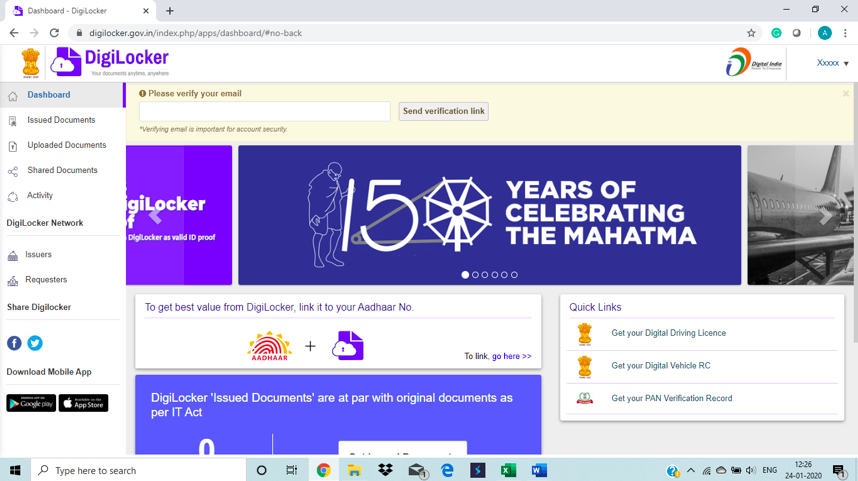Select the third carousel dot
Viewport: 858px width, 481px height.
(x=485, y=275)
